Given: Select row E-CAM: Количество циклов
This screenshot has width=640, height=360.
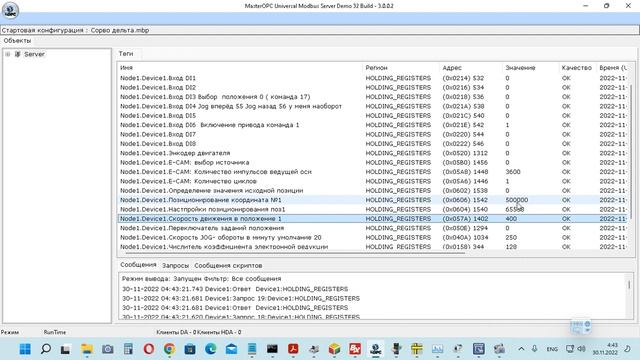Looking at the screenshot, I should [373, 181].
